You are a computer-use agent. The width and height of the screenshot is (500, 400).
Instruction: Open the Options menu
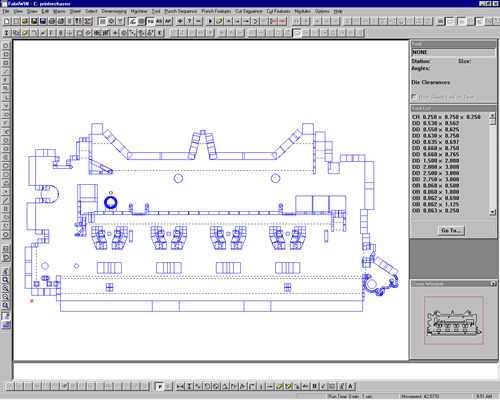[322, 11]
